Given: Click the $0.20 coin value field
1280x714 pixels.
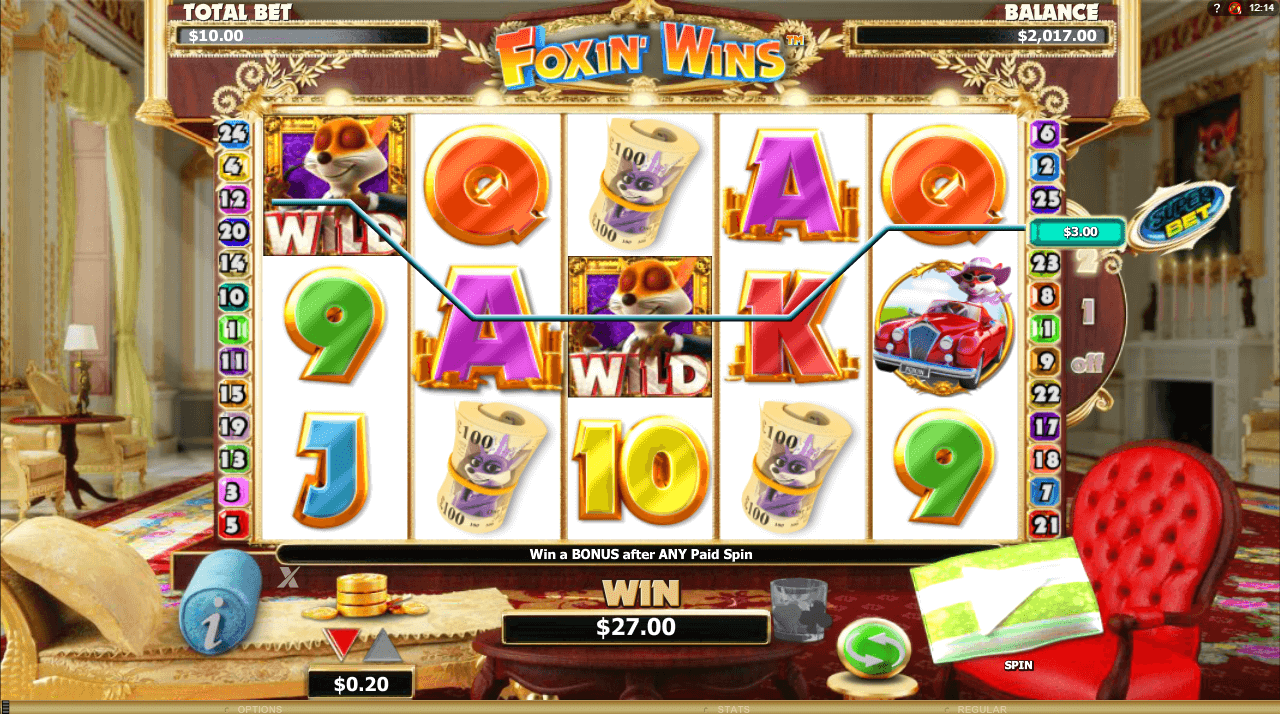Looking at the screenshot, I should (x=360, y=683).
